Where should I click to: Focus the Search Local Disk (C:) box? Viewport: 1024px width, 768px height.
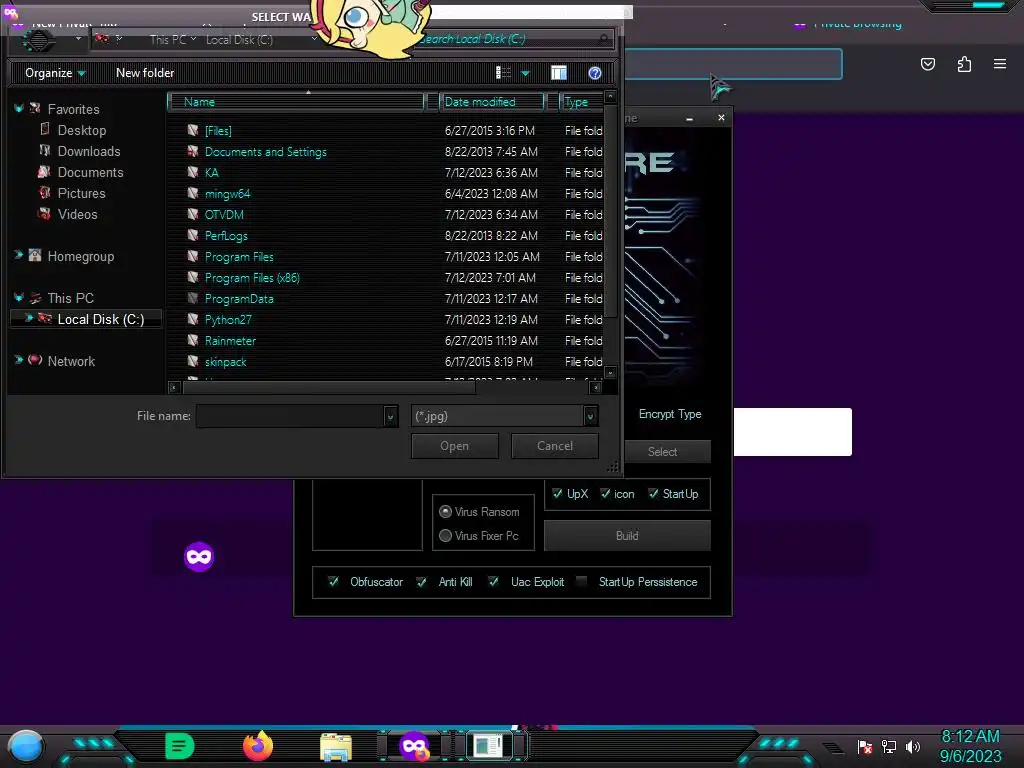pos(515,39)
